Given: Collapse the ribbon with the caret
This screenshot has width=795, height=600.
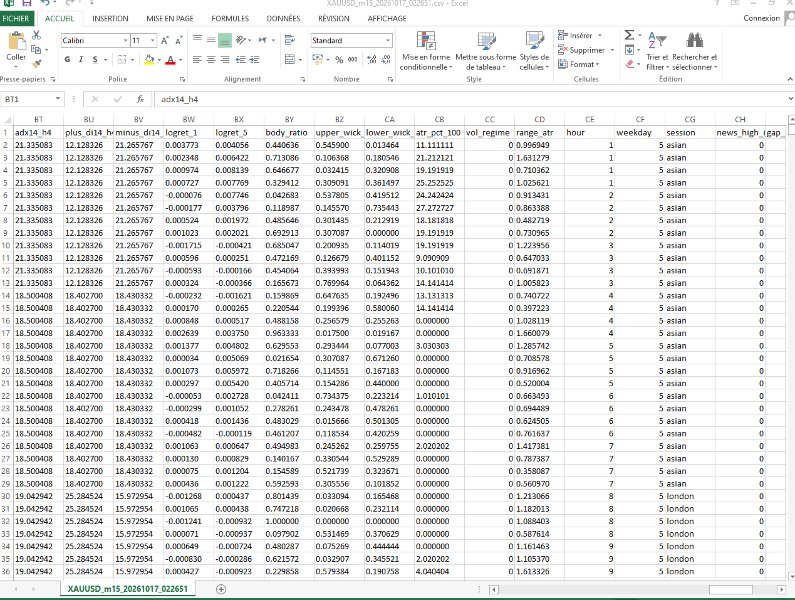Looking at the screenshot, I should coord(789,79).
